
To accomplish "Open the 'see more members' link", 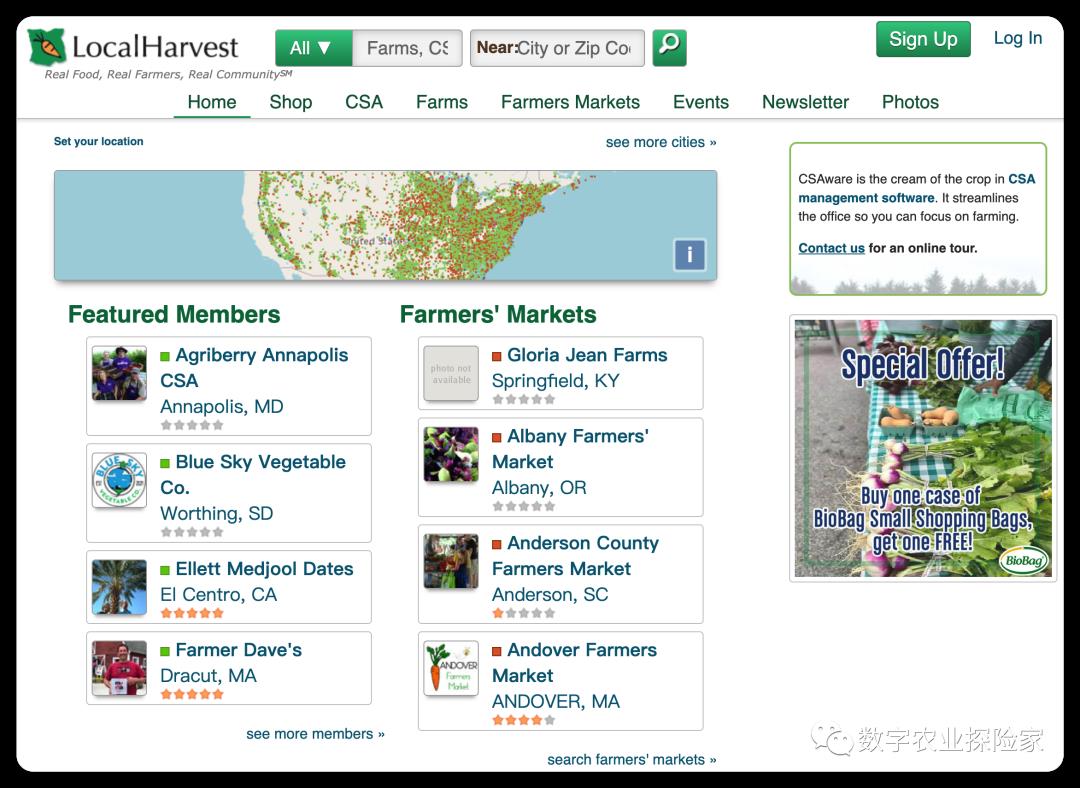I will pos(315,734).
